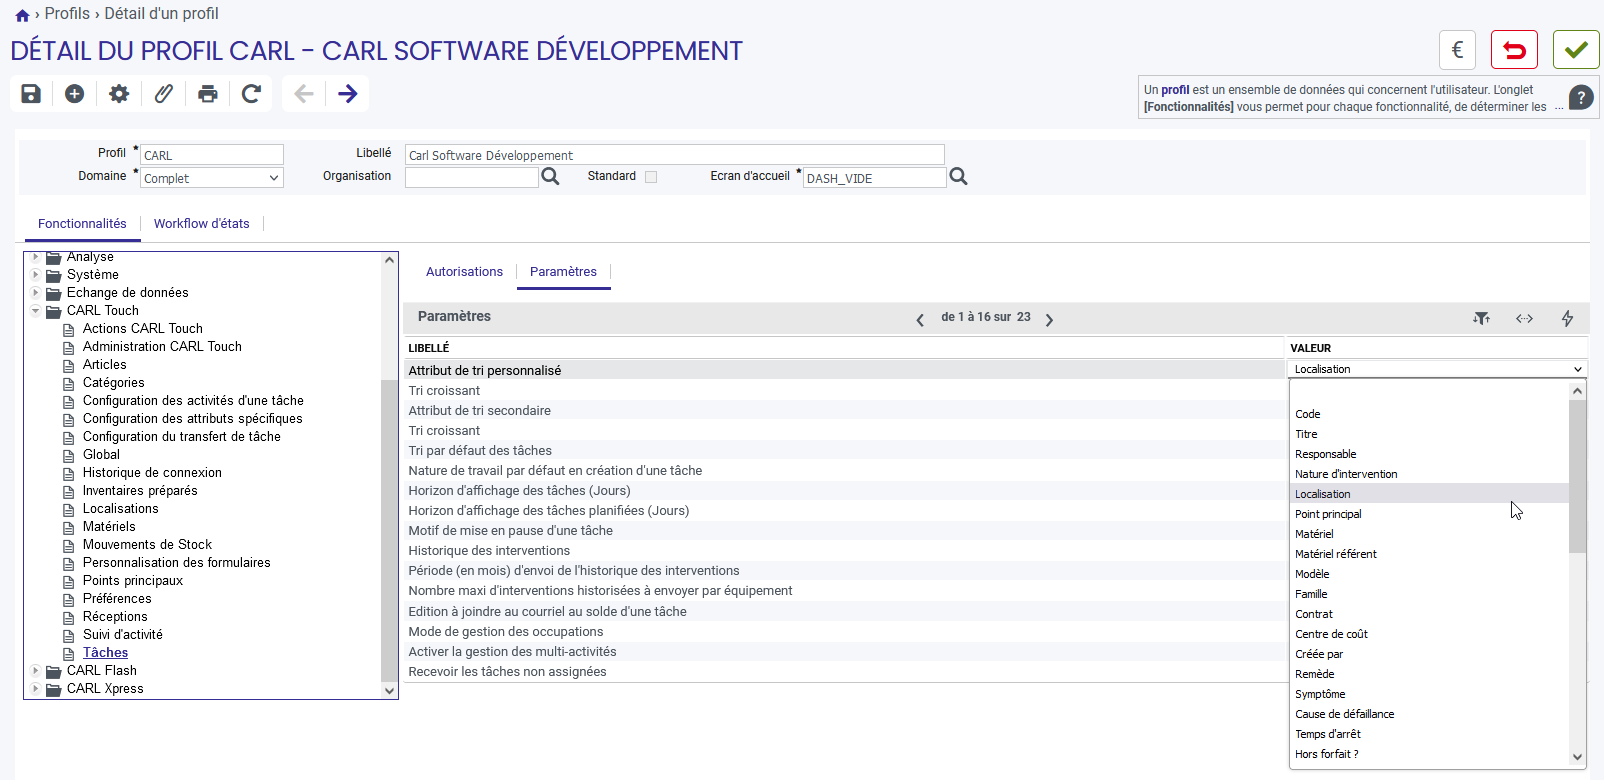The width and height of the screenshot is (1604, 780).
Task: Click the Organisation search magnifier icon
Action: [x=550, y=177]
